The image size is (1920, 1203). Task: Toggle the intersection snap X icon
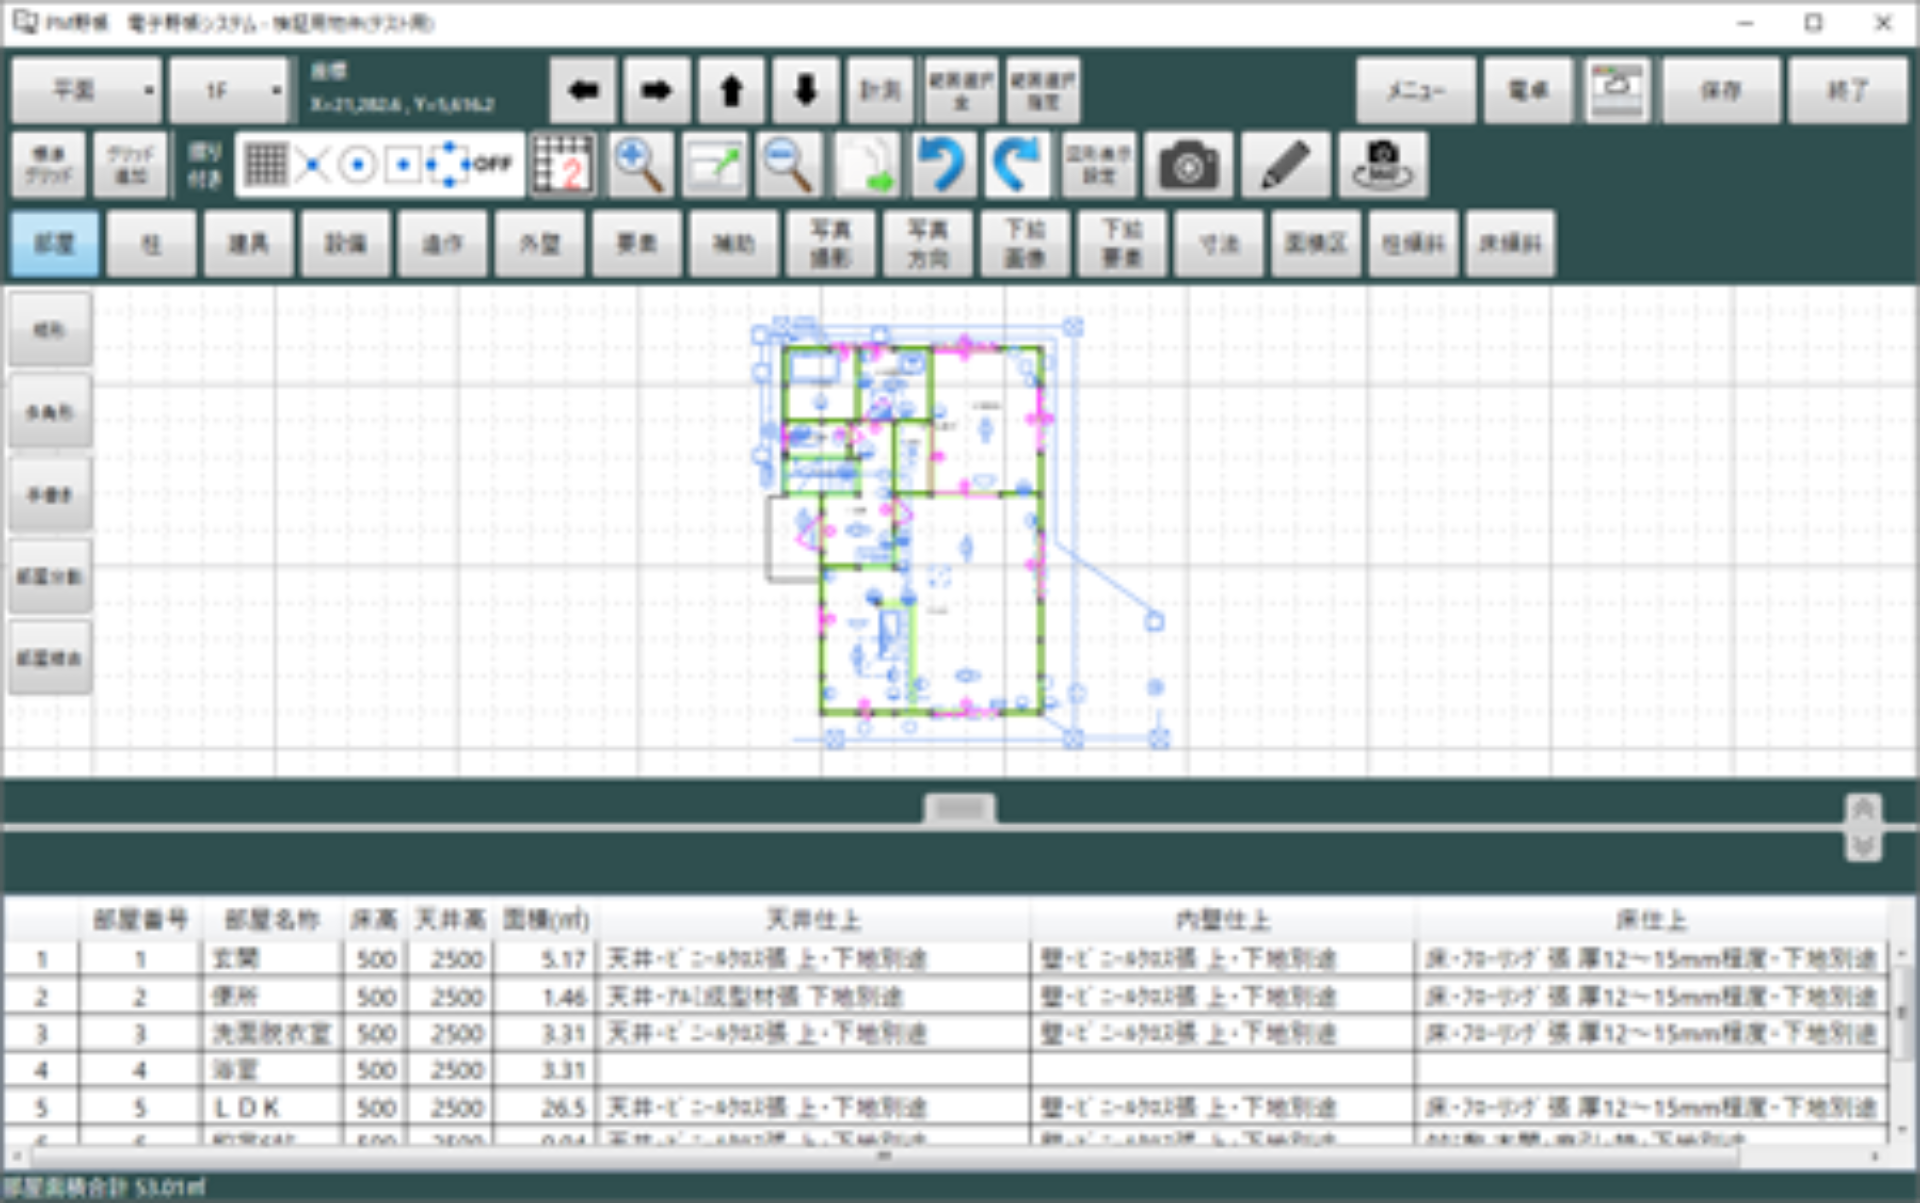[313, 165]
